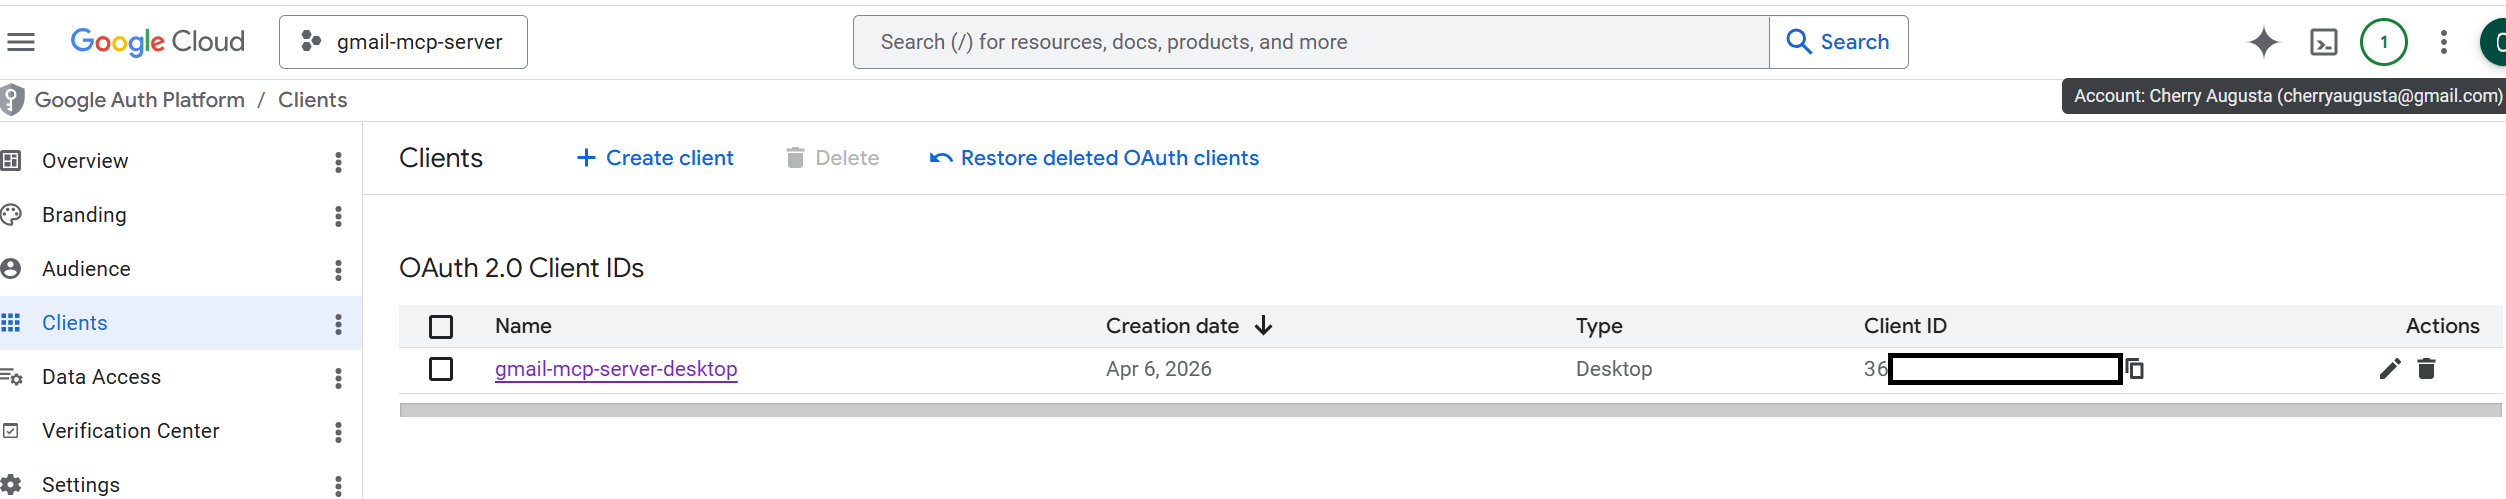This screenshot has width=2506, height=499.
Task: Open the Gemini AI assistant sparkle icon
Action: click(2263, 42)
